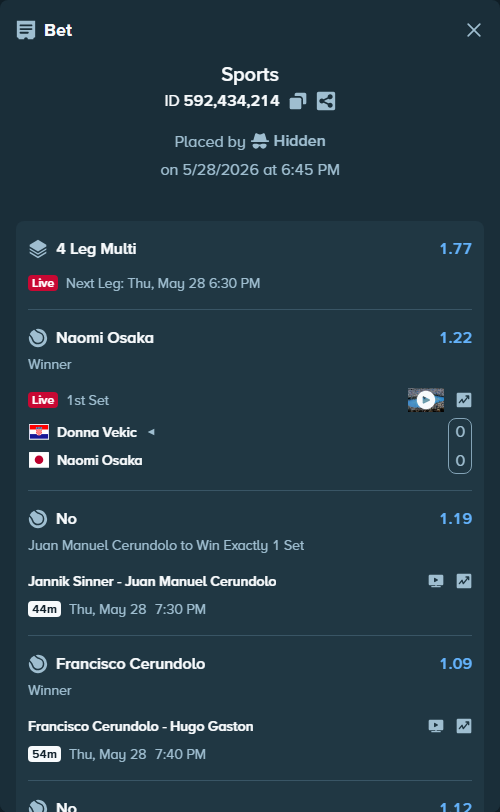Close the Bet panel
The width and height of the screenshot is (500, 812).
click(474, 30)
